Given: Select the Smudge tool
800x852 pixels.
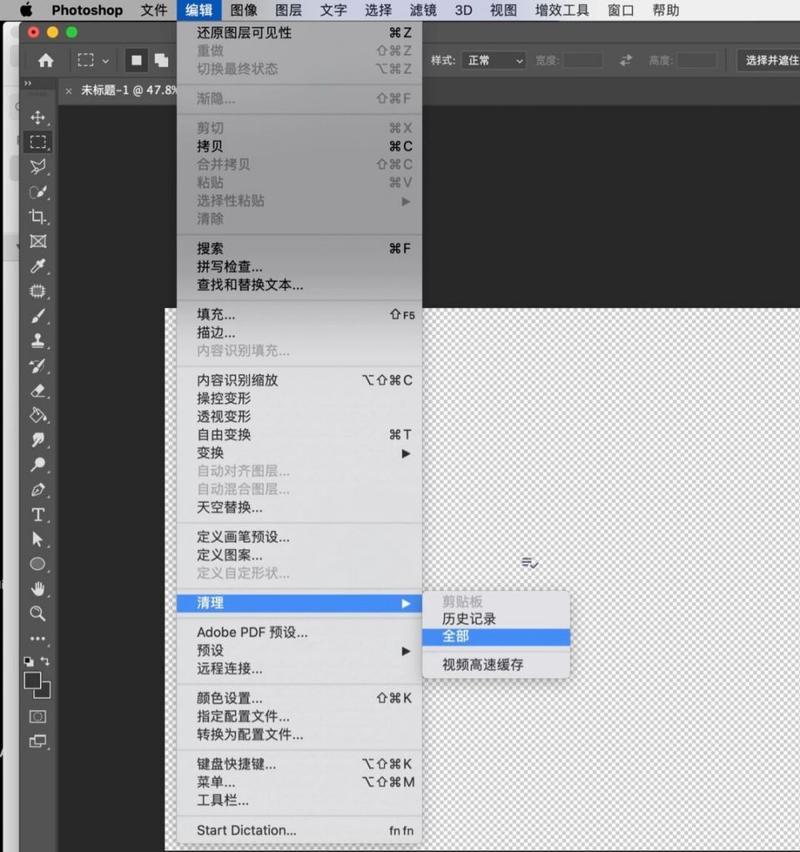Looking at the screenshot, I should click(38, 440).
